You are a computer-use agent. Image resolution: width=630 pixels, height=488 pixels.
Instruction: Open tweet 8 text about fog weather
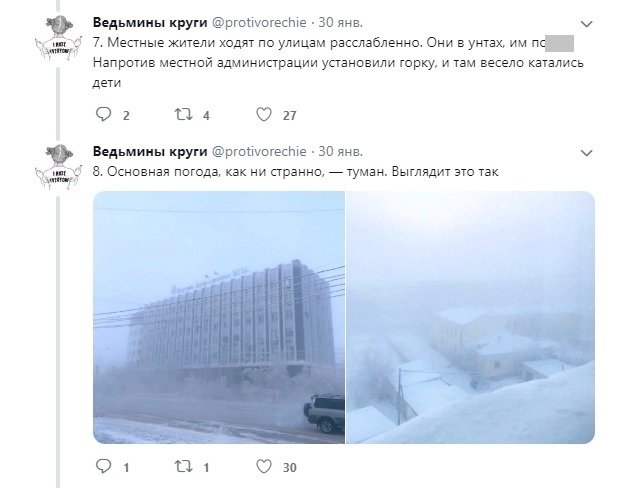tap(295, 172)
